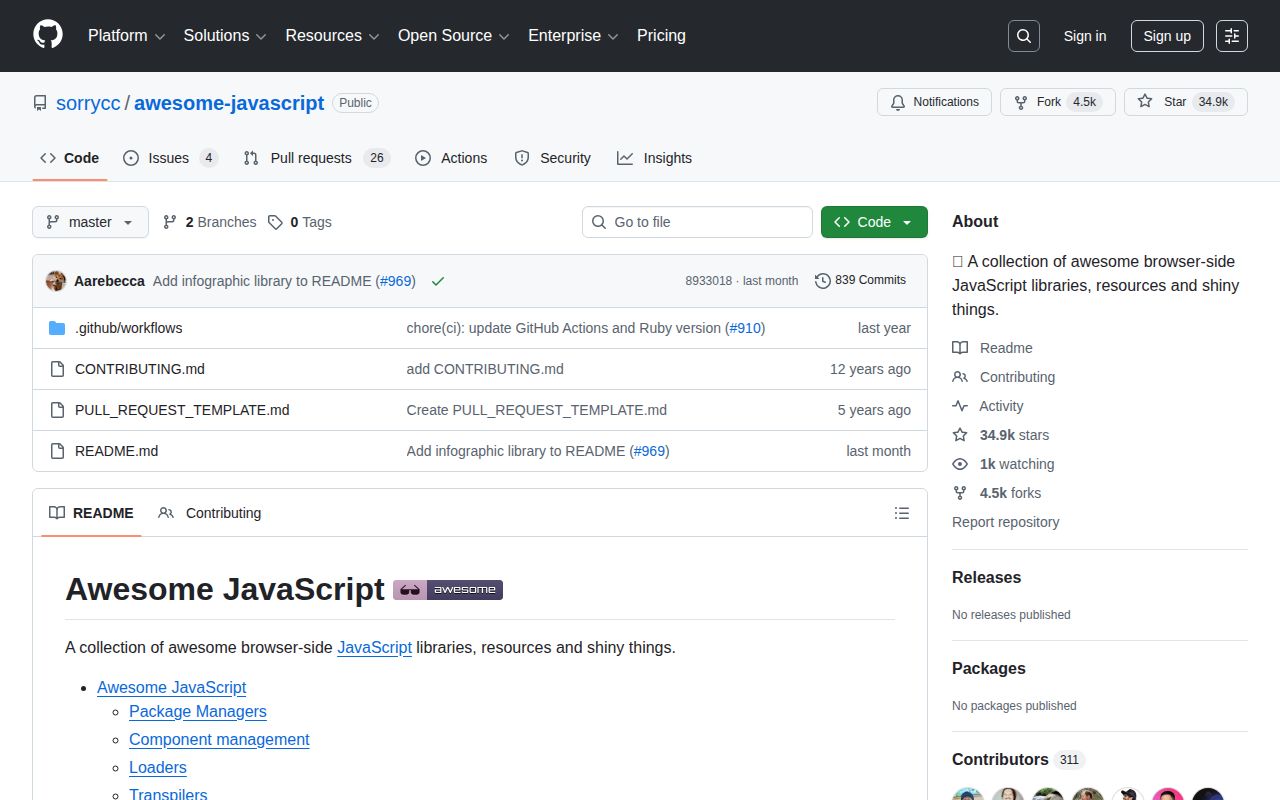1280x800 pixels.
Task: Click the repository book icon before sorrycc
Action: (39, 102)
